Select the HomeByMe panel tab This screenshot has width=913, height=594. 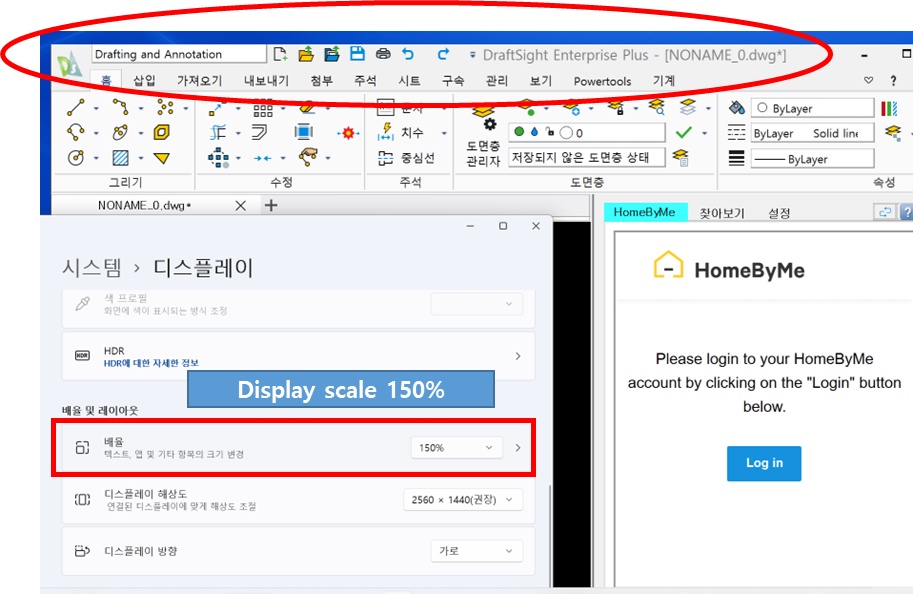pos(645,212)
